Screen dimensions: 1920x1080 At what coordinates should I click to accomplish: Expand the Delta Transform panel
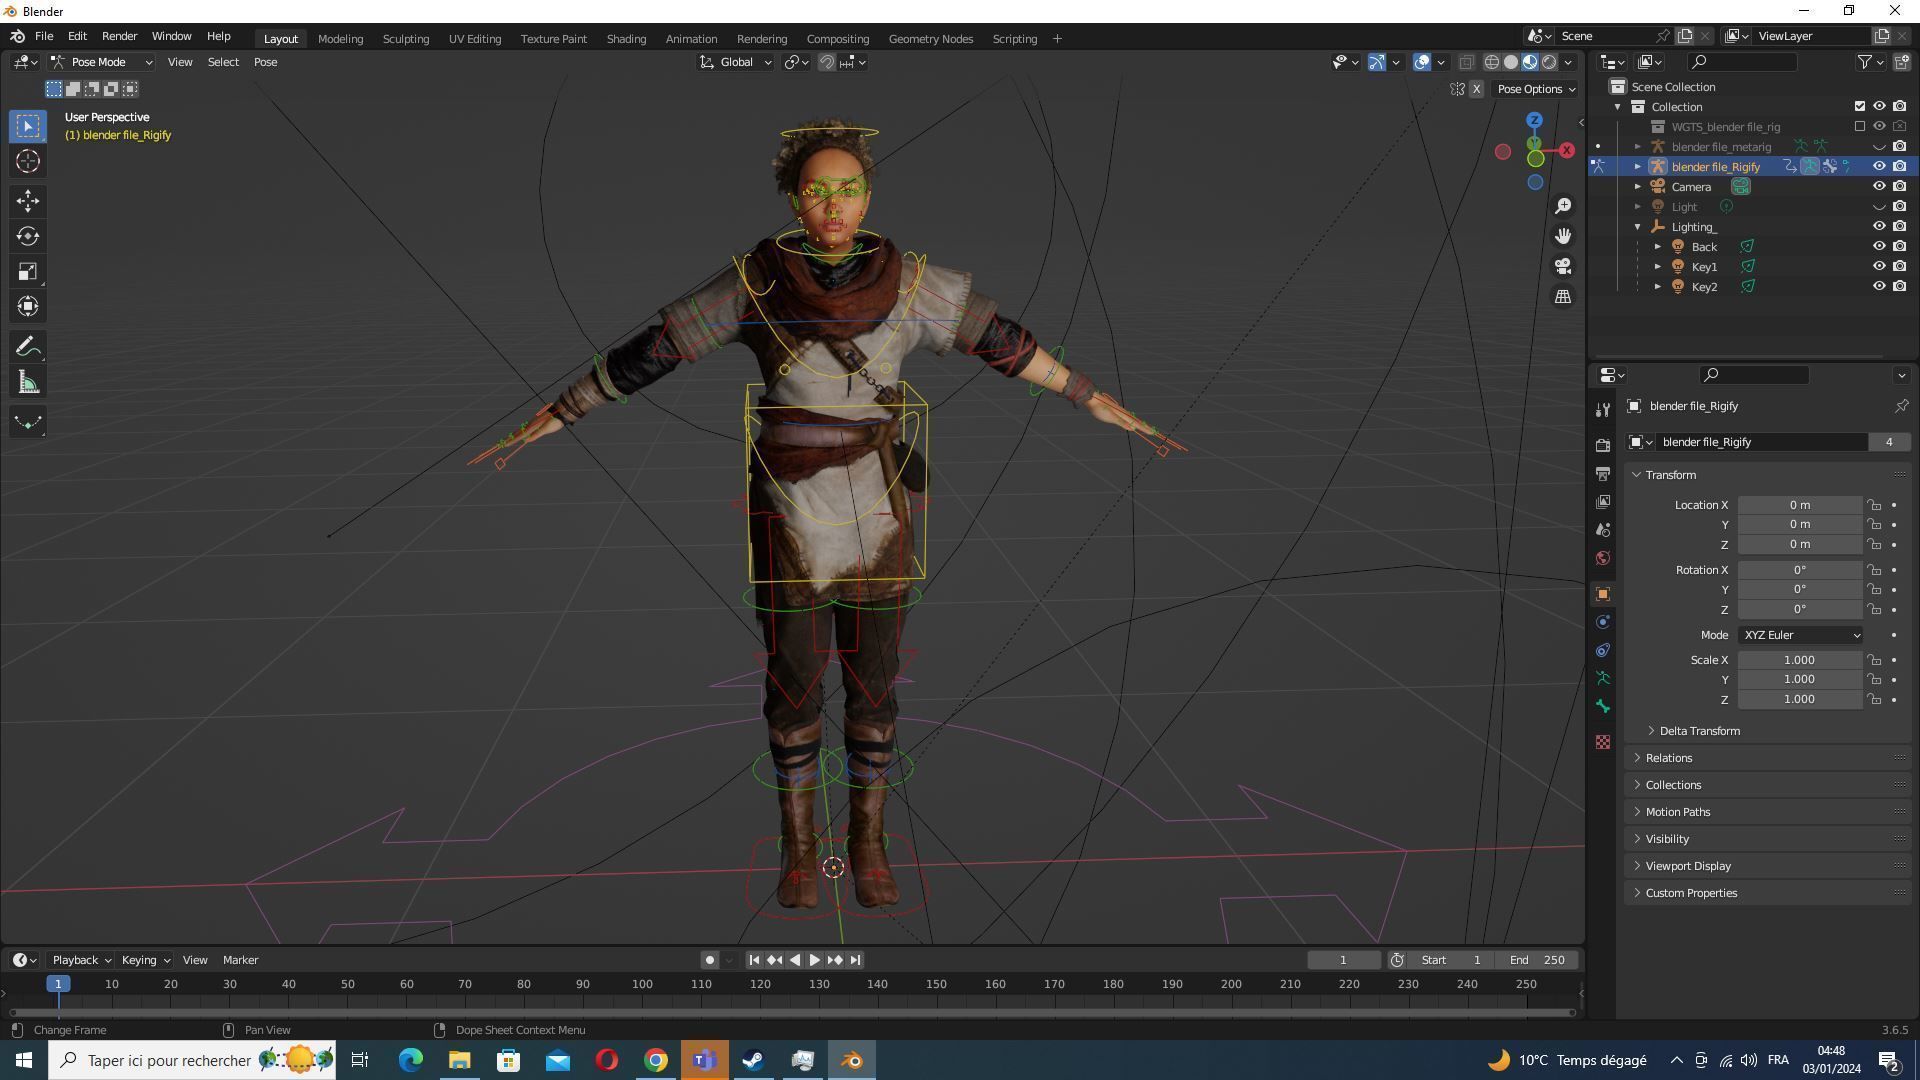pyautogui.click(x=1698, y=731)
